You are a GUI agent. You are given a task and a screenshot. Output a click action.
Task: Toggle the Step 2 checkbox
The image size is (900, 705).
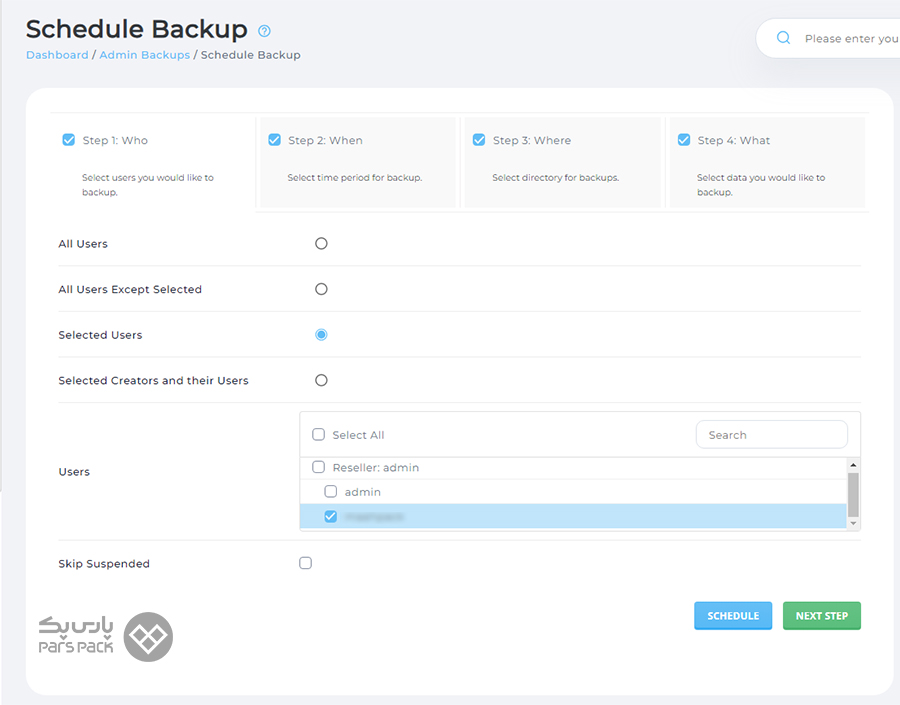274,140
